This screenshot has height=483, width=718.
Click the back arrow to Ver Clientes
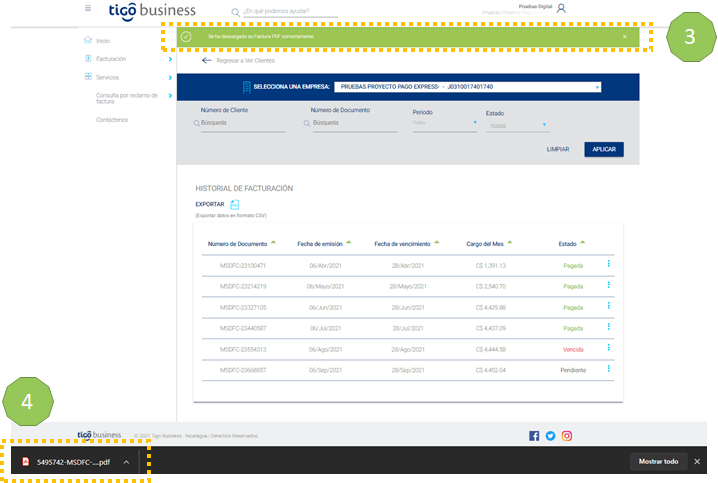point(207,60)
